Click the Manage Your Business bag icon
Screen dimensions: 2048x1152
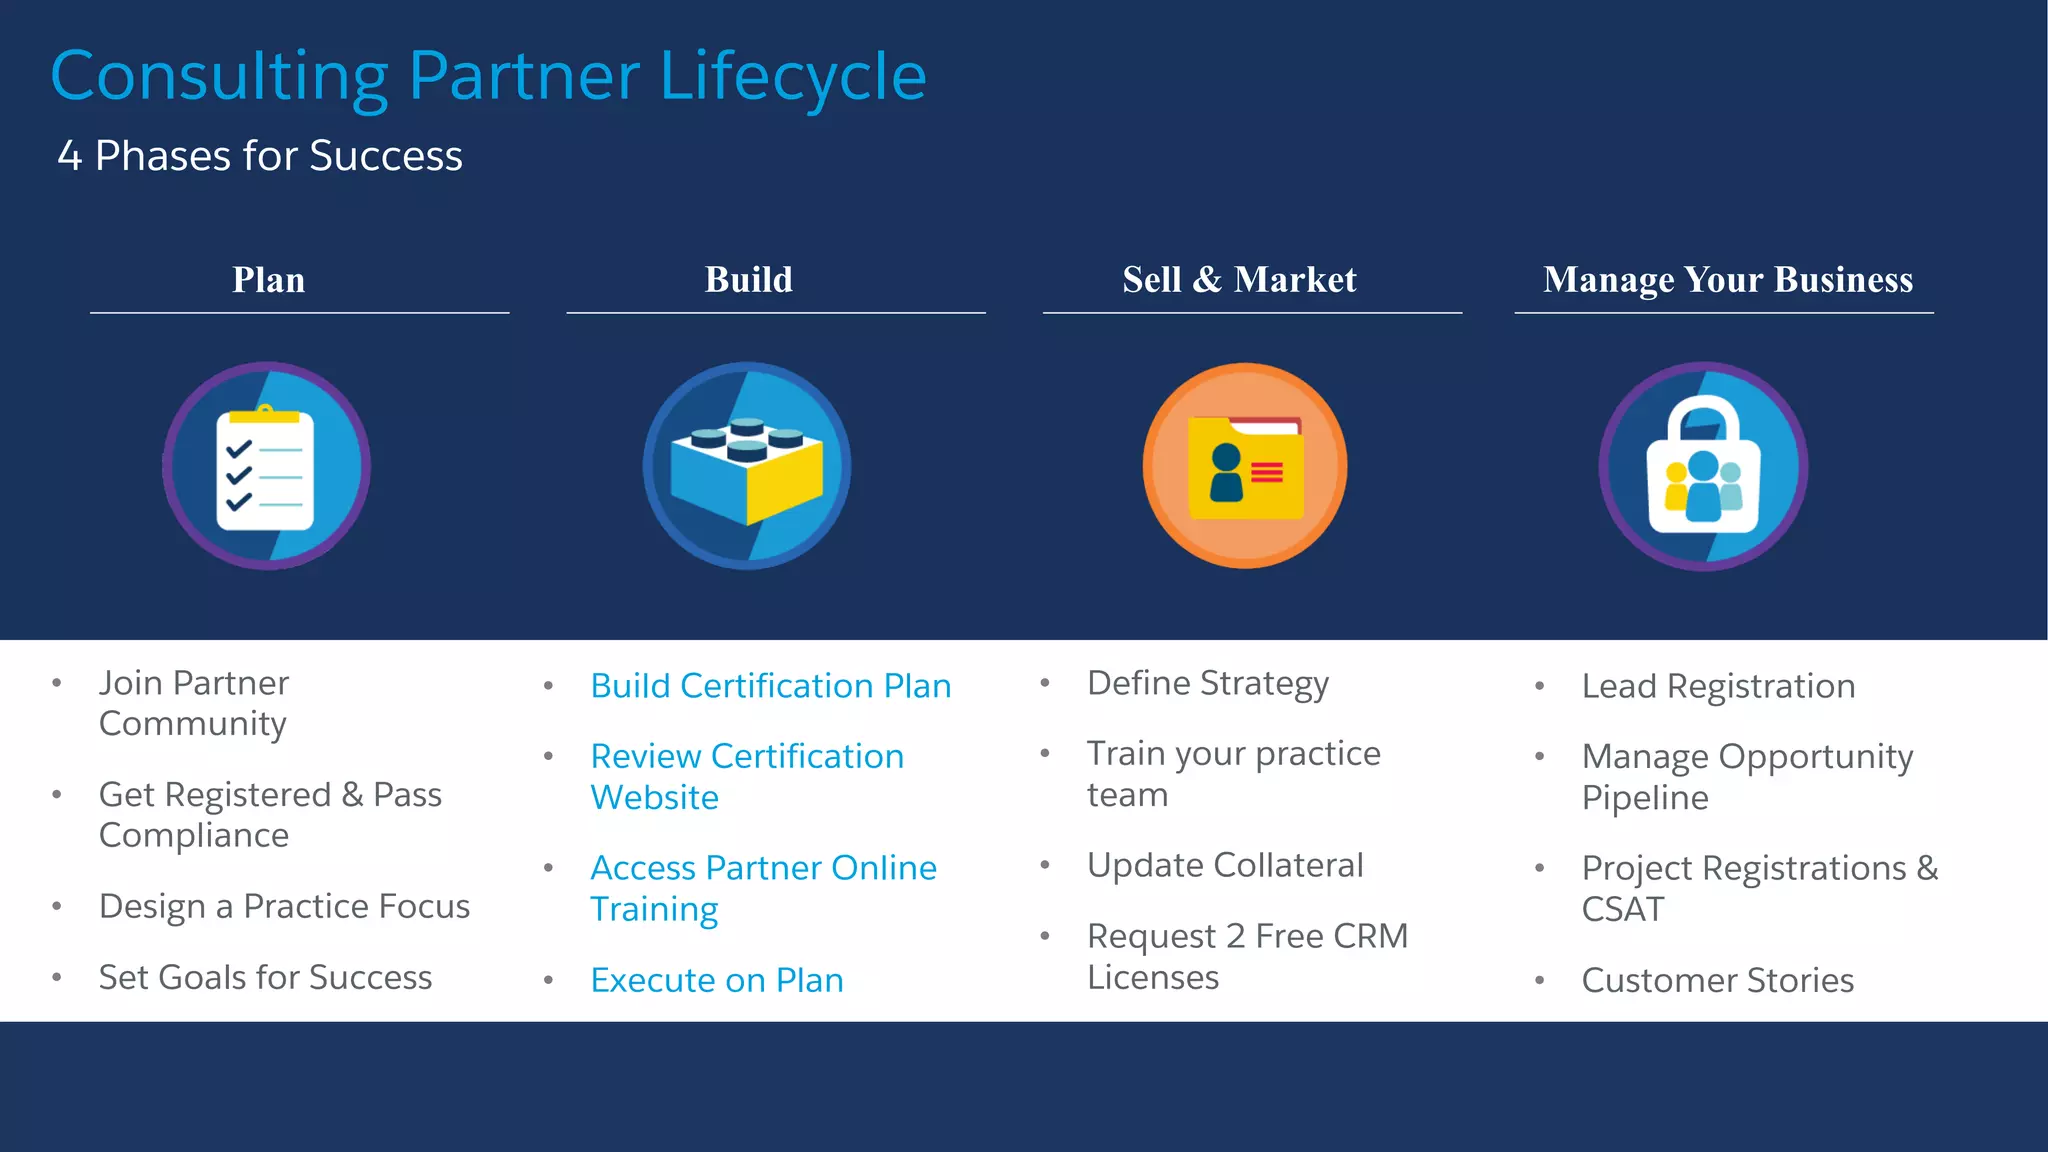(1703, 466)
